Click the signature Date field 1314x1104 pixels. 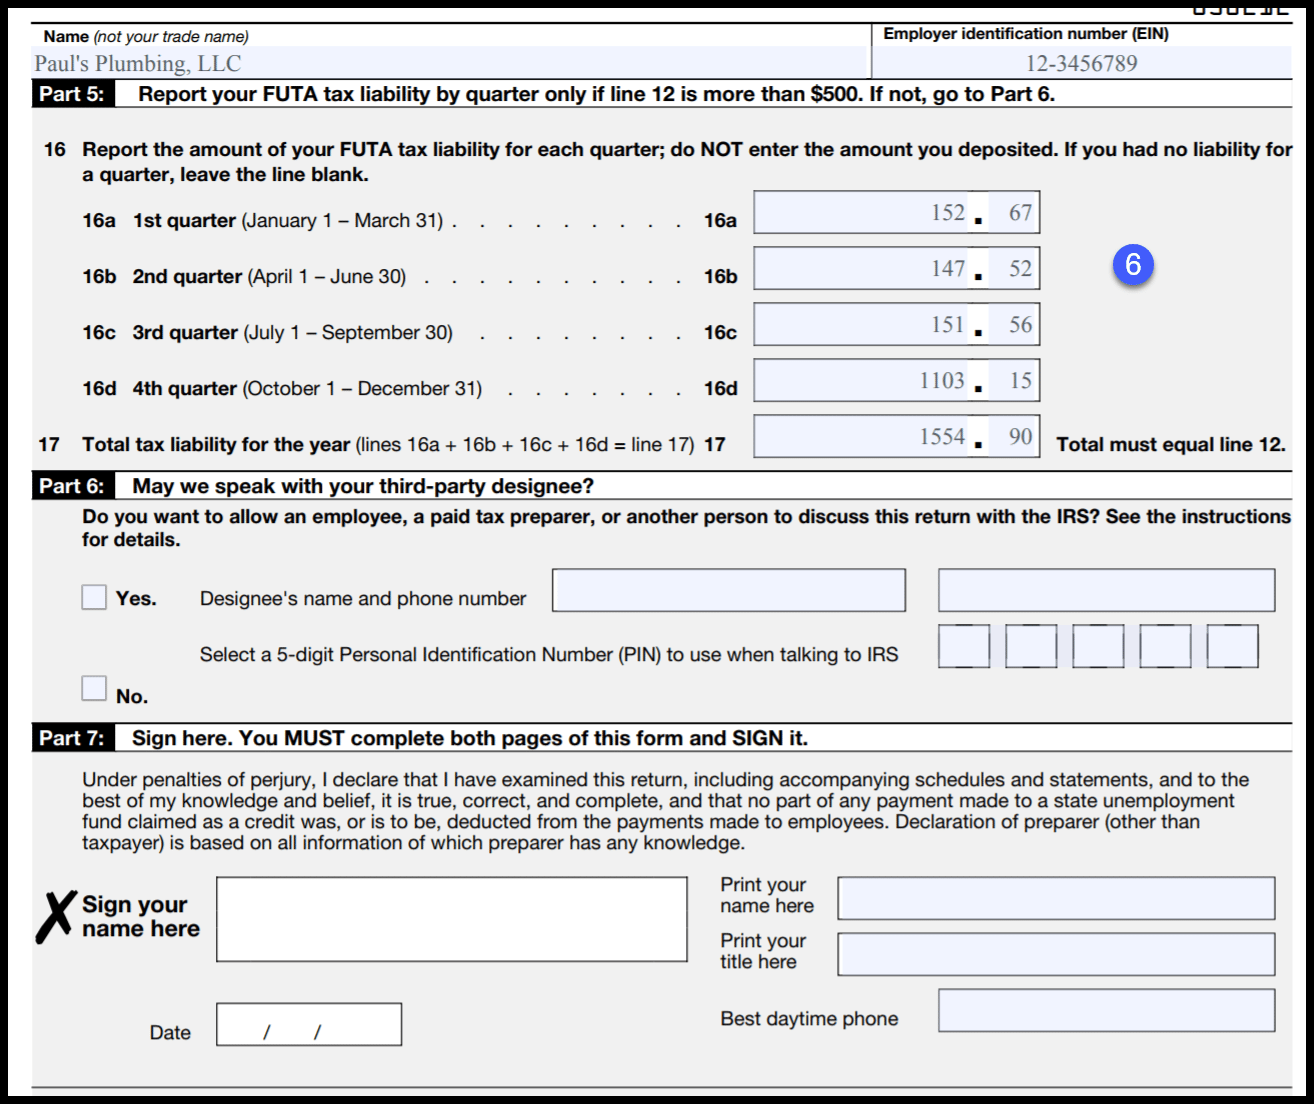[309, 1024]
